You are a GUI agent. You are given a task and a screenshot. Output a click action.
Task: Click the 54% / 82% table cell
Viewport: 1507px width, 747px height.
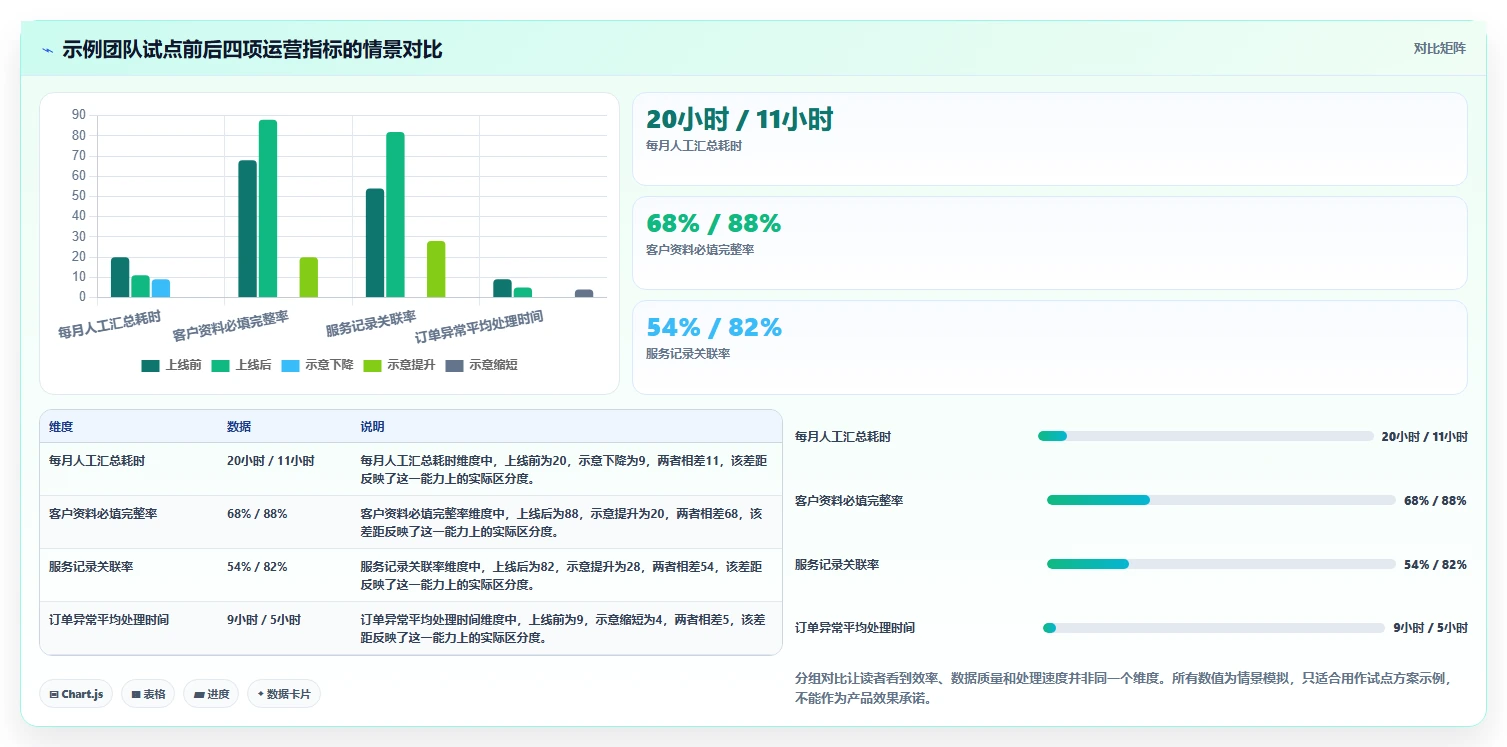pos(257,567)
